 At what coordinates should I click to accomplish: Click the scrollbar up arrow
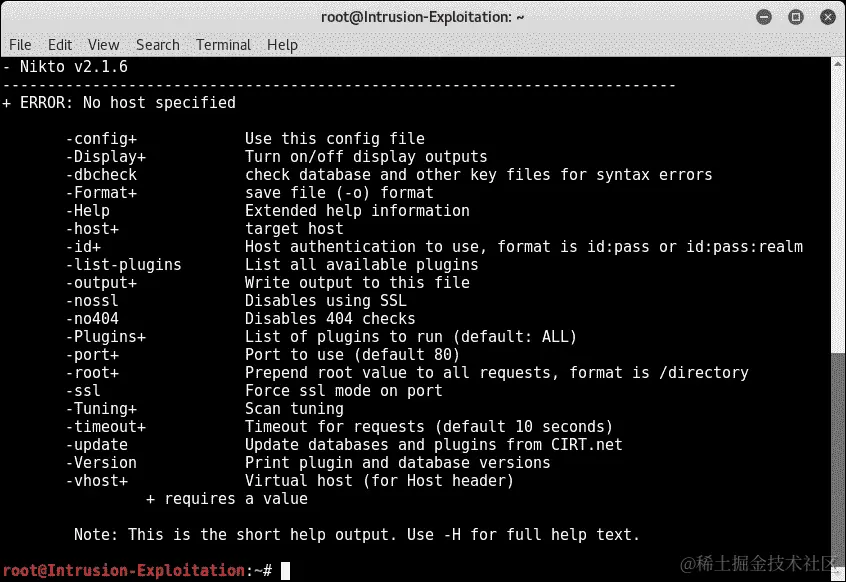pyautogui.click(x=838, y=64)
